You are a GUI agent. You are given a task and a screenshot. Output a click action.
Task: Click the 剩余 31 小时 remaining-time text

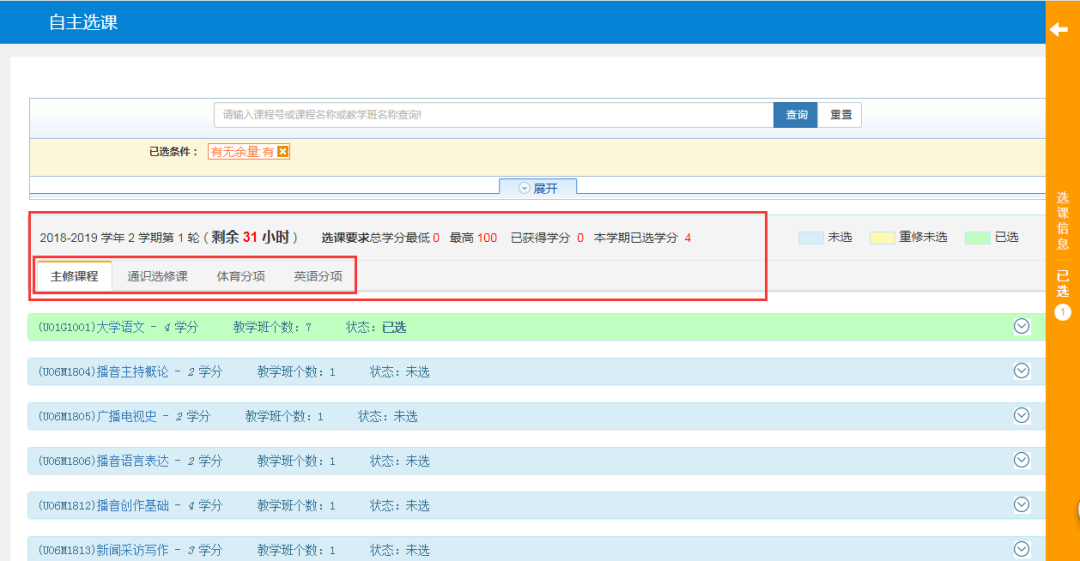[250, 237]
